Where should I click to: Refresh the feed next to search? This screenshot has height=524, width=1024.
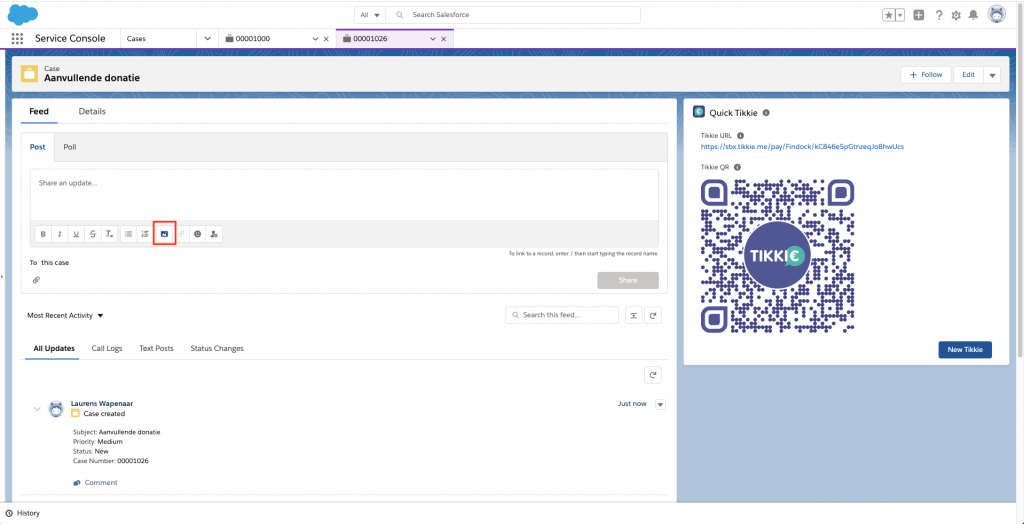pos(654,315)
